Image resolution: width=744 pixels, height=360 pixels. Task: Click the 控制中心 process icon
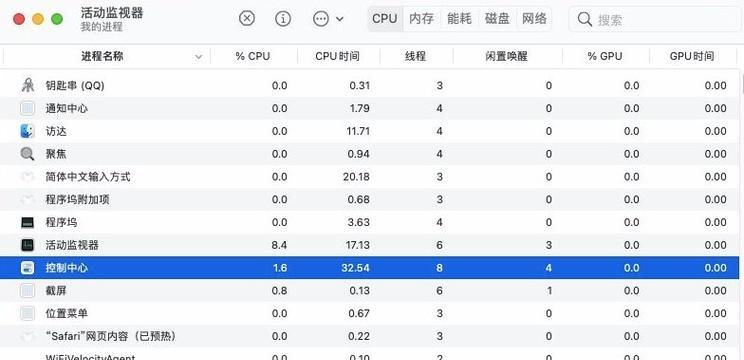[x=28, y=268]
